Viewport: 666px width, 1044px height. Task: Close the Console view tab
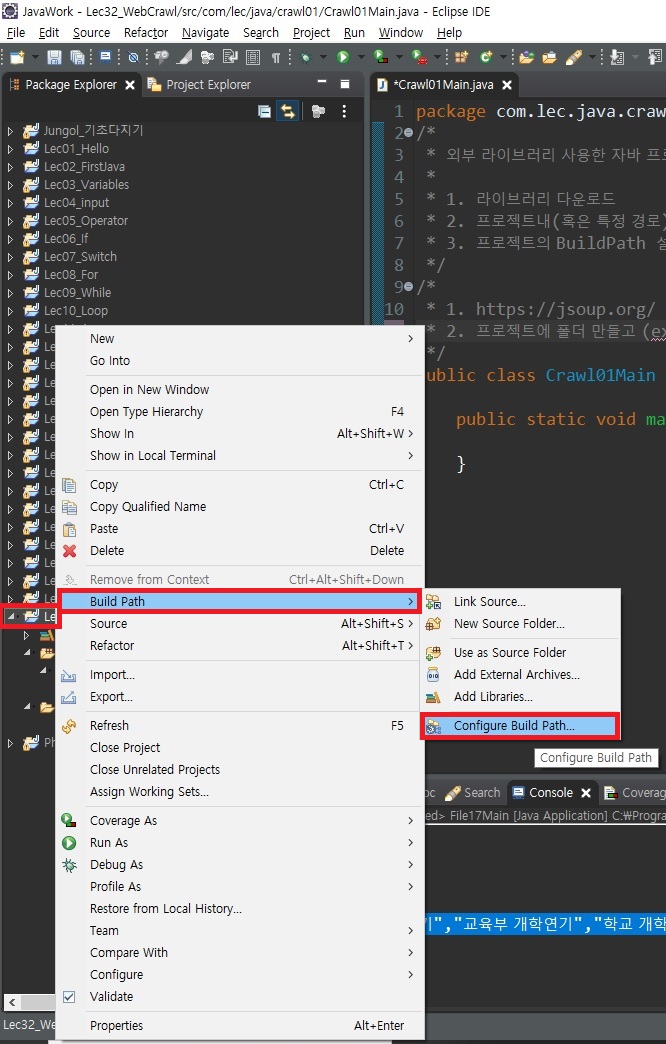pos(586,793)
